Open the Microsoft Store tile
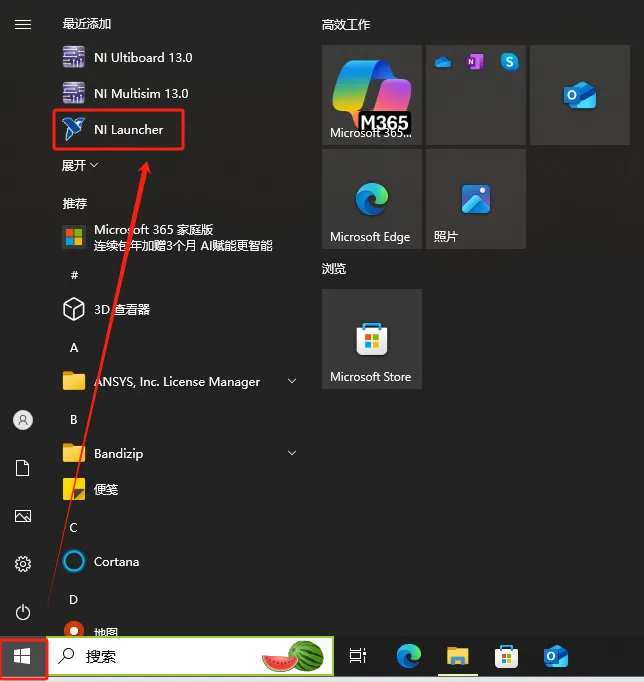The height and width of the screenshot is (682, 644). coord(372,339)
